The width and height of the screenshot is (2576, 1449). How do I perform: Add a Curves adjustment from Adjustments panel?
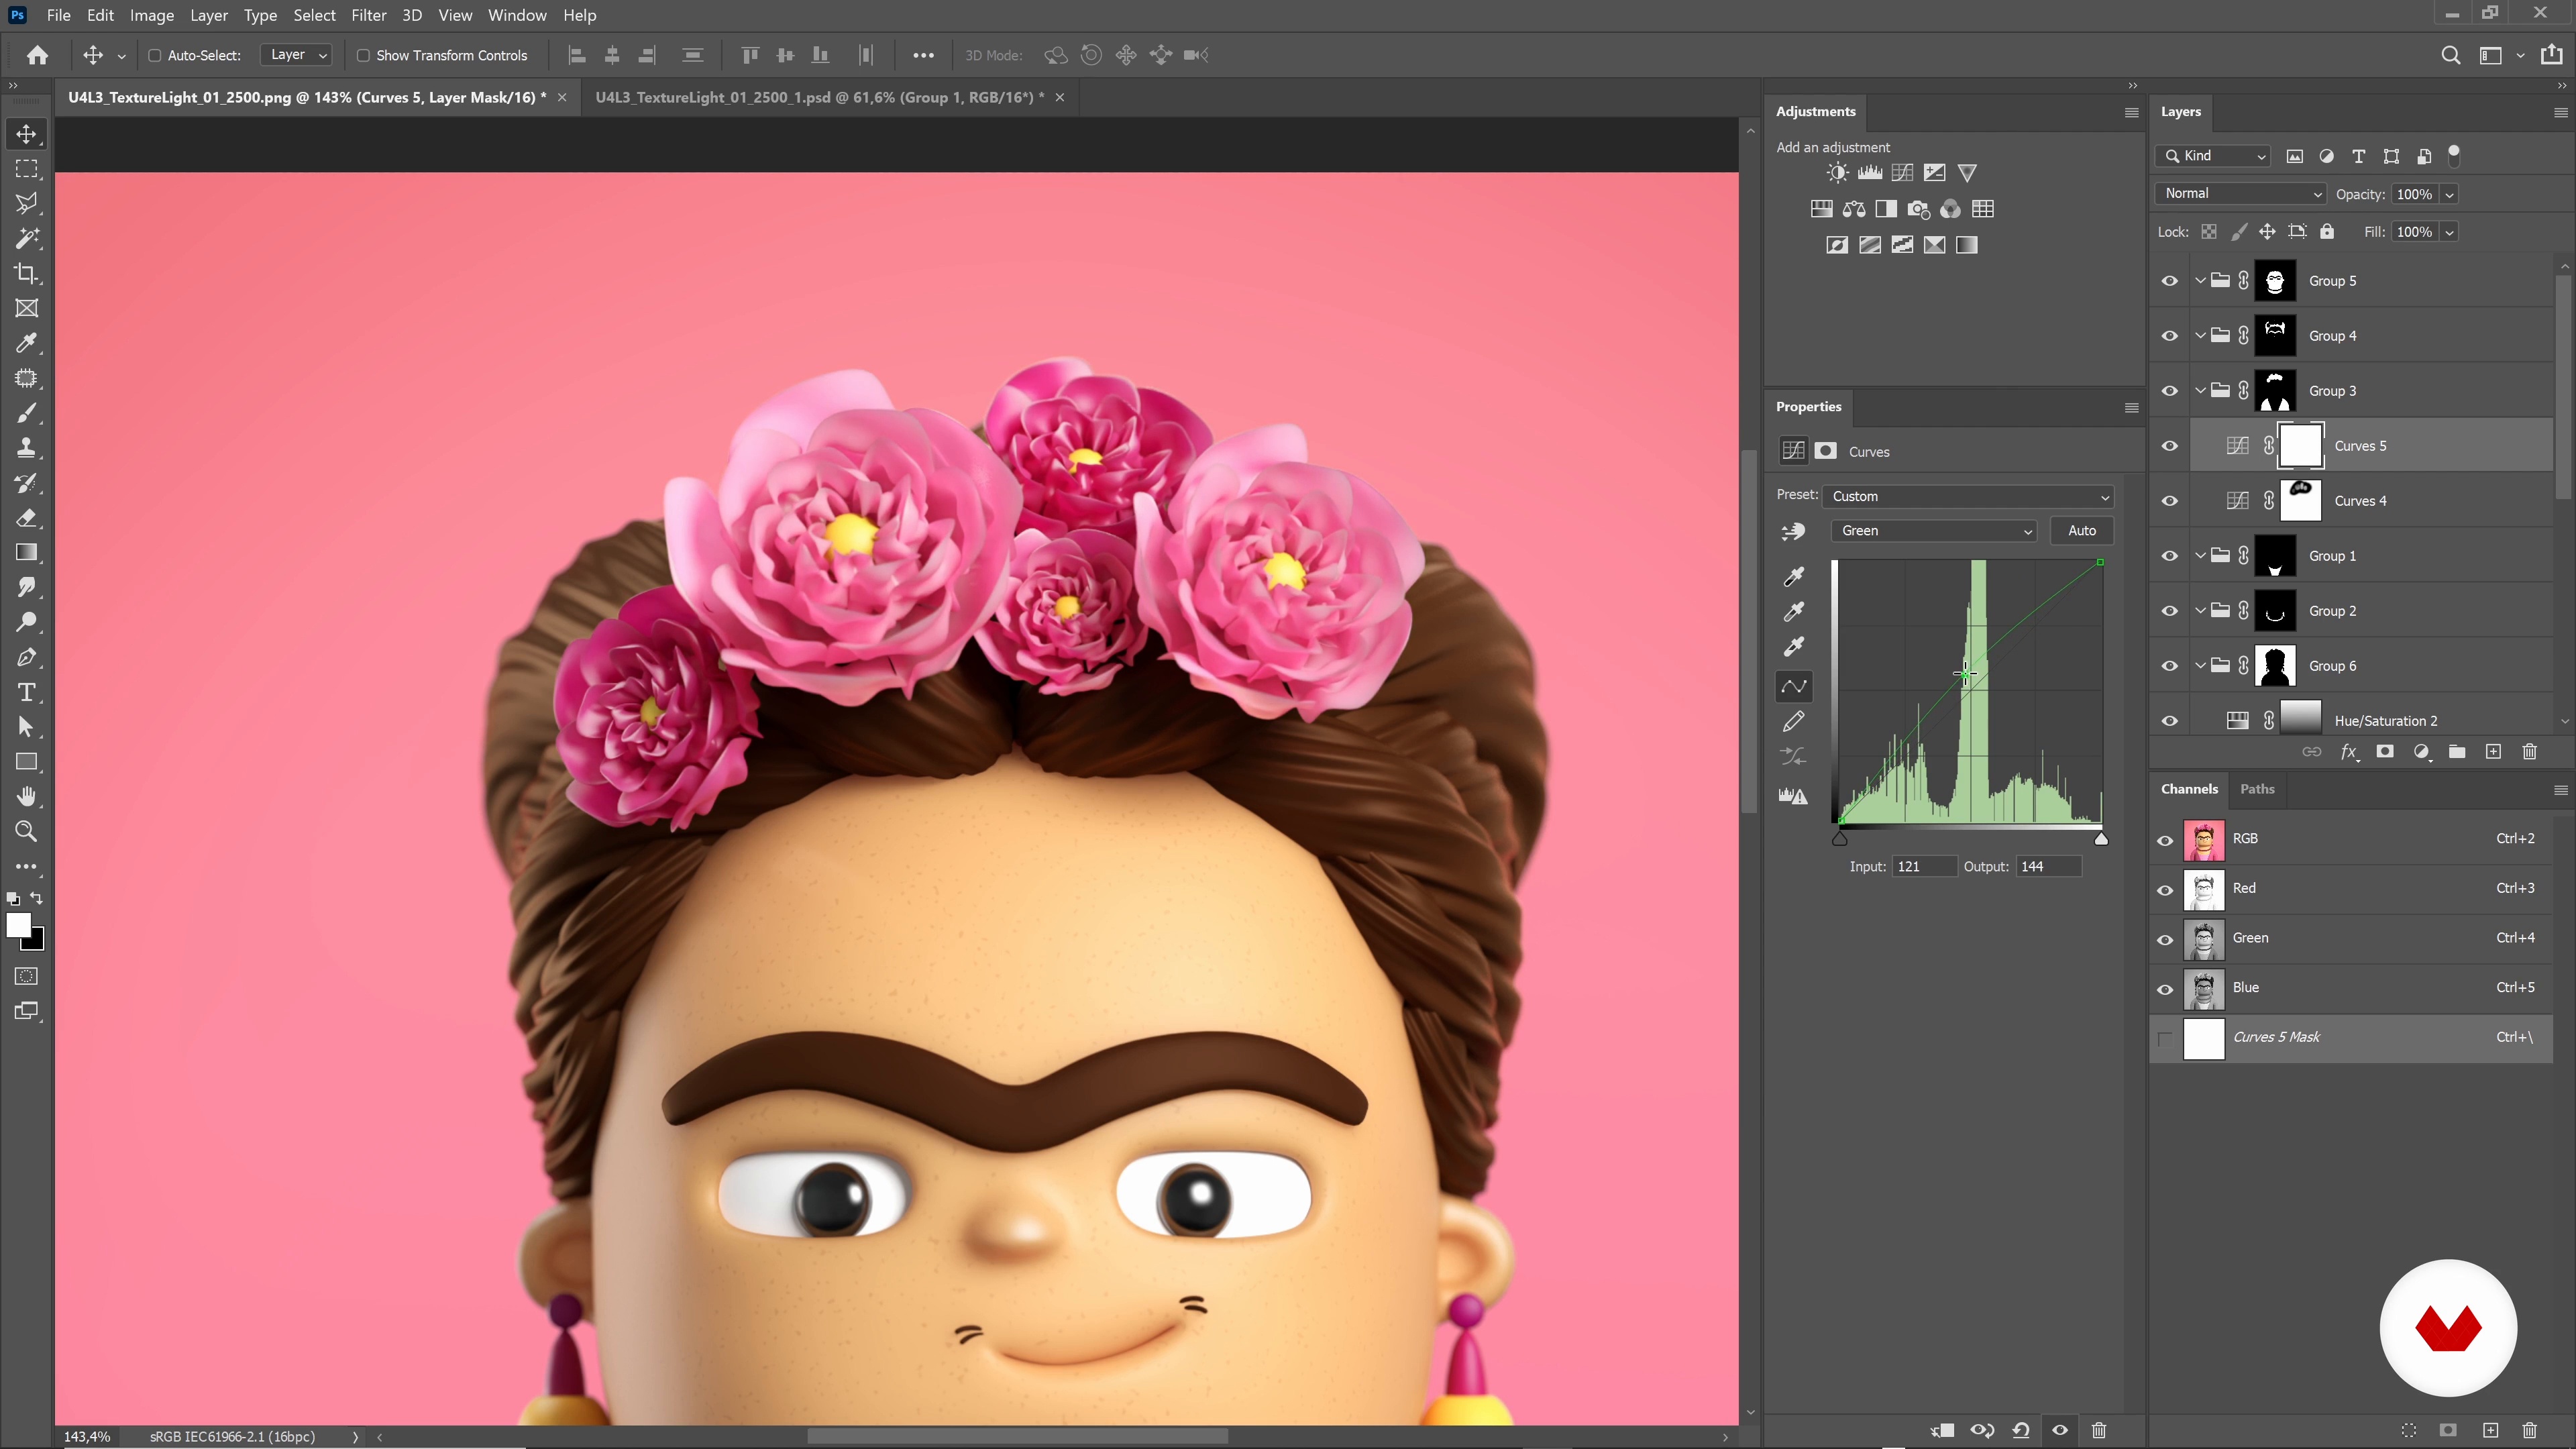1902,173
